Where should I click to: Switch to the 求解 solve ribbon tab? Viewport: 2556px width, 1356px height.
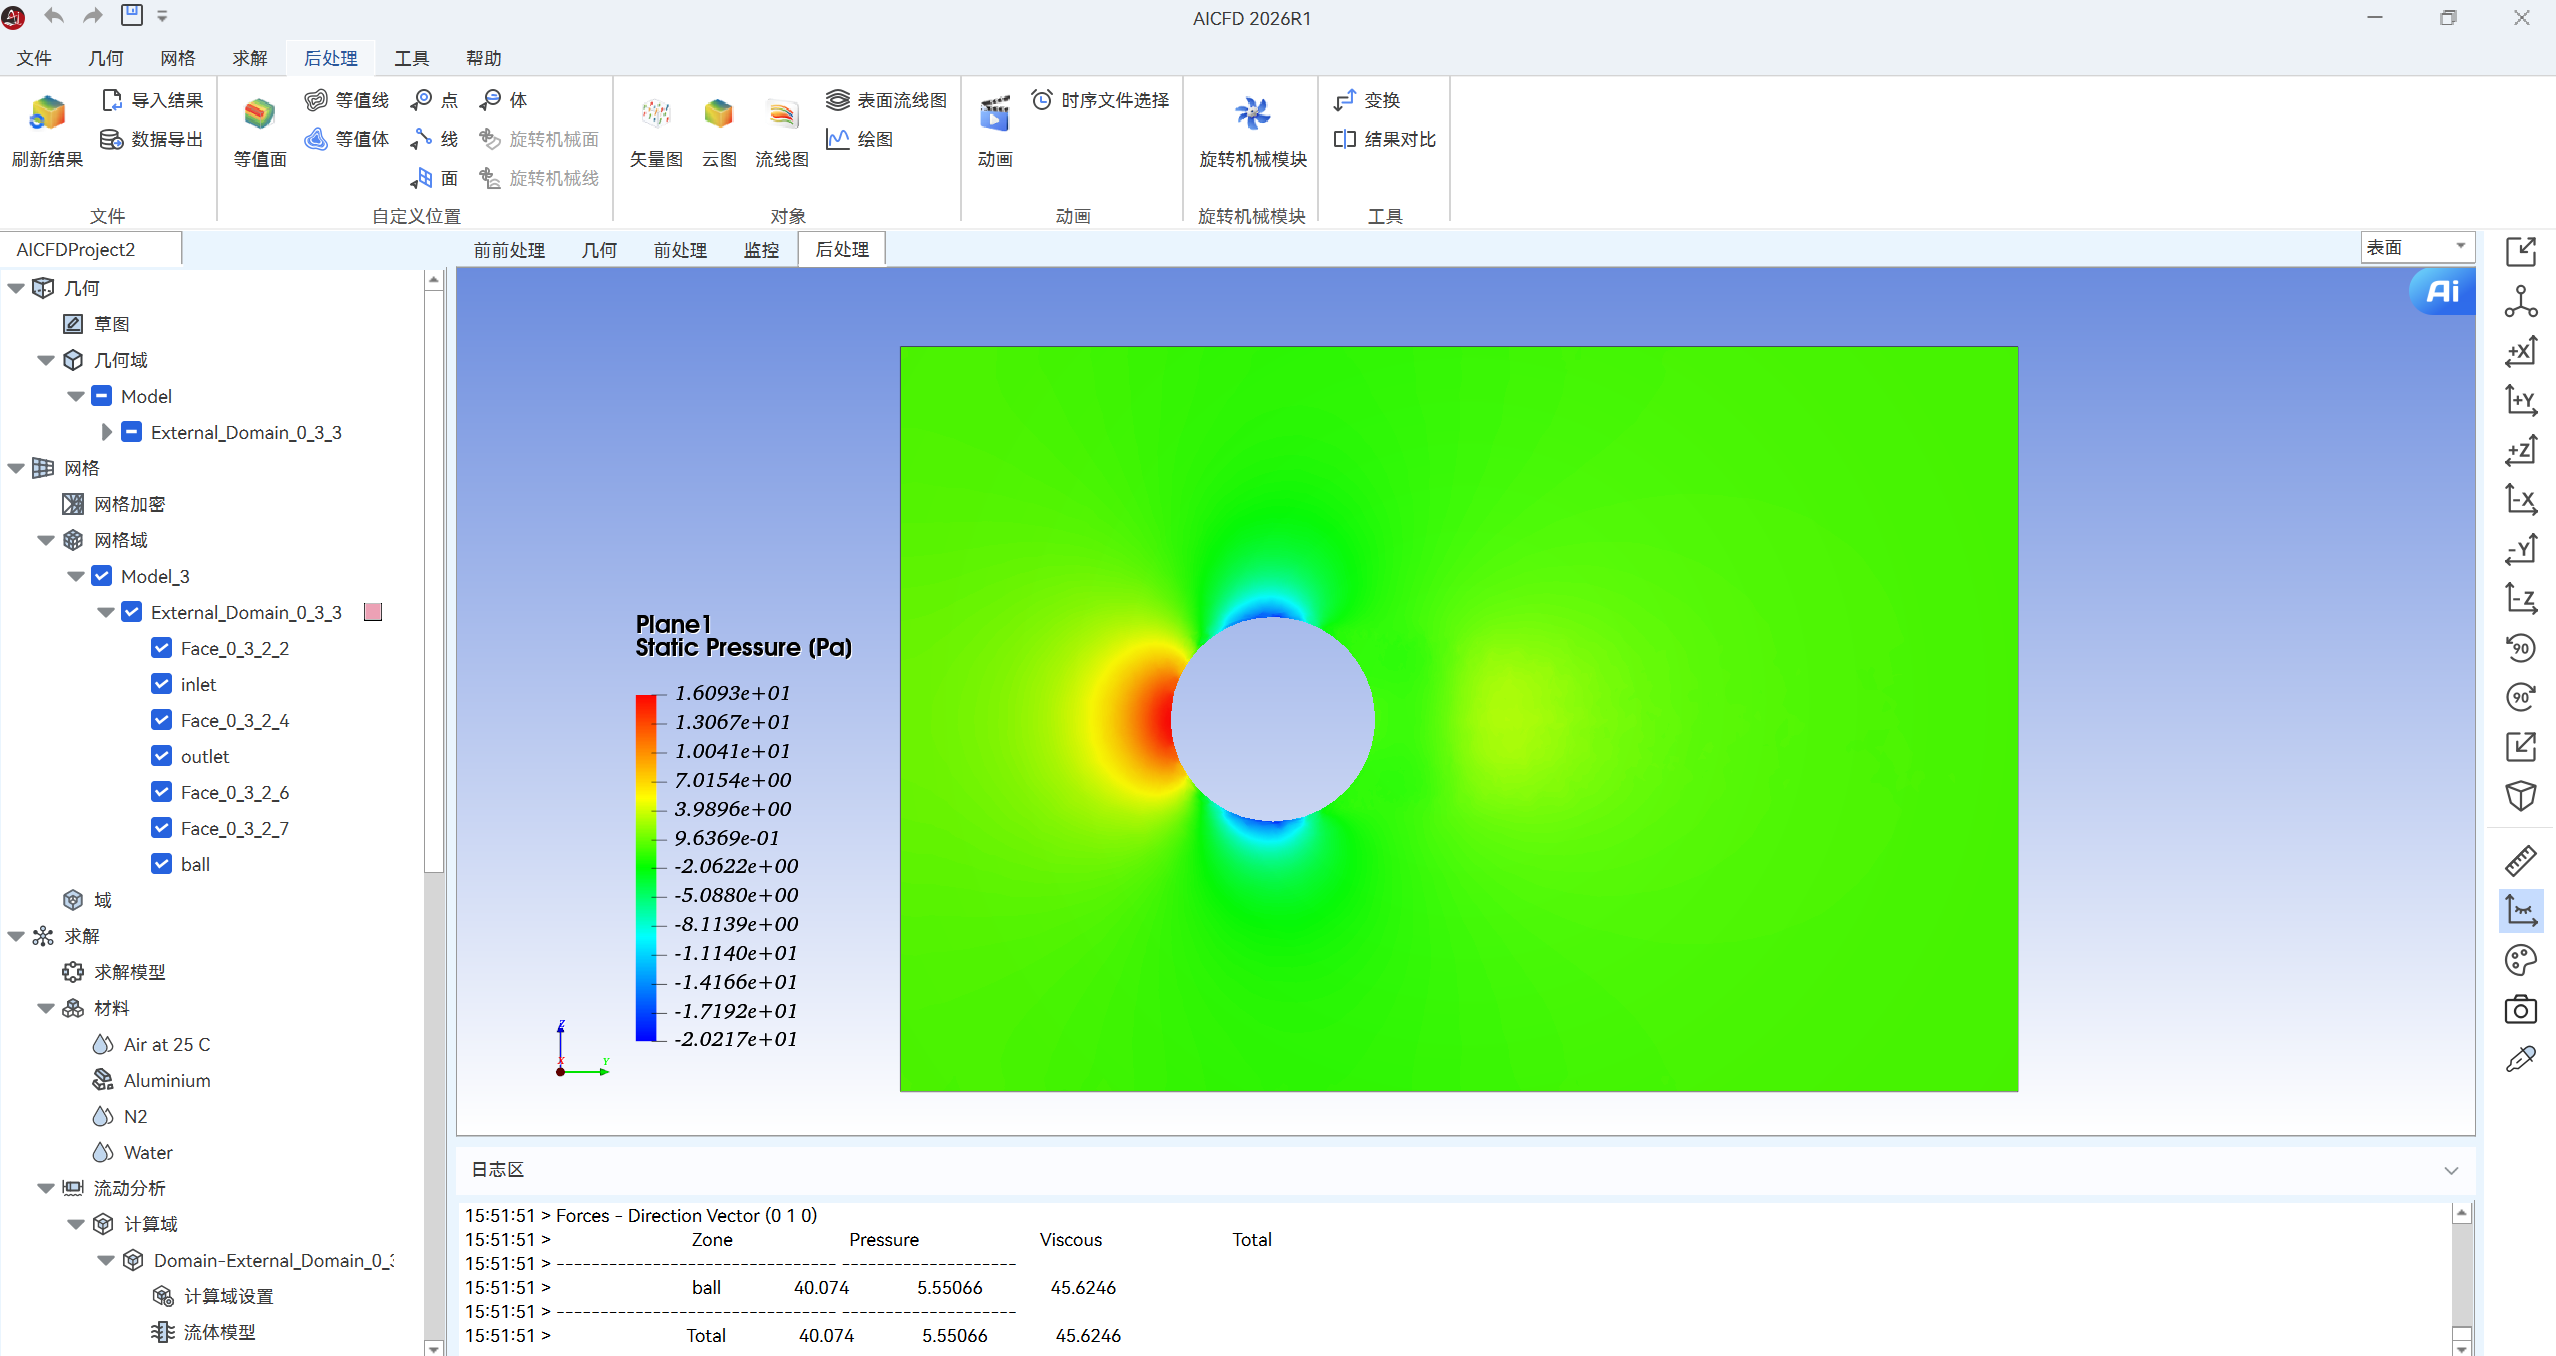click(x=250, y=58)
